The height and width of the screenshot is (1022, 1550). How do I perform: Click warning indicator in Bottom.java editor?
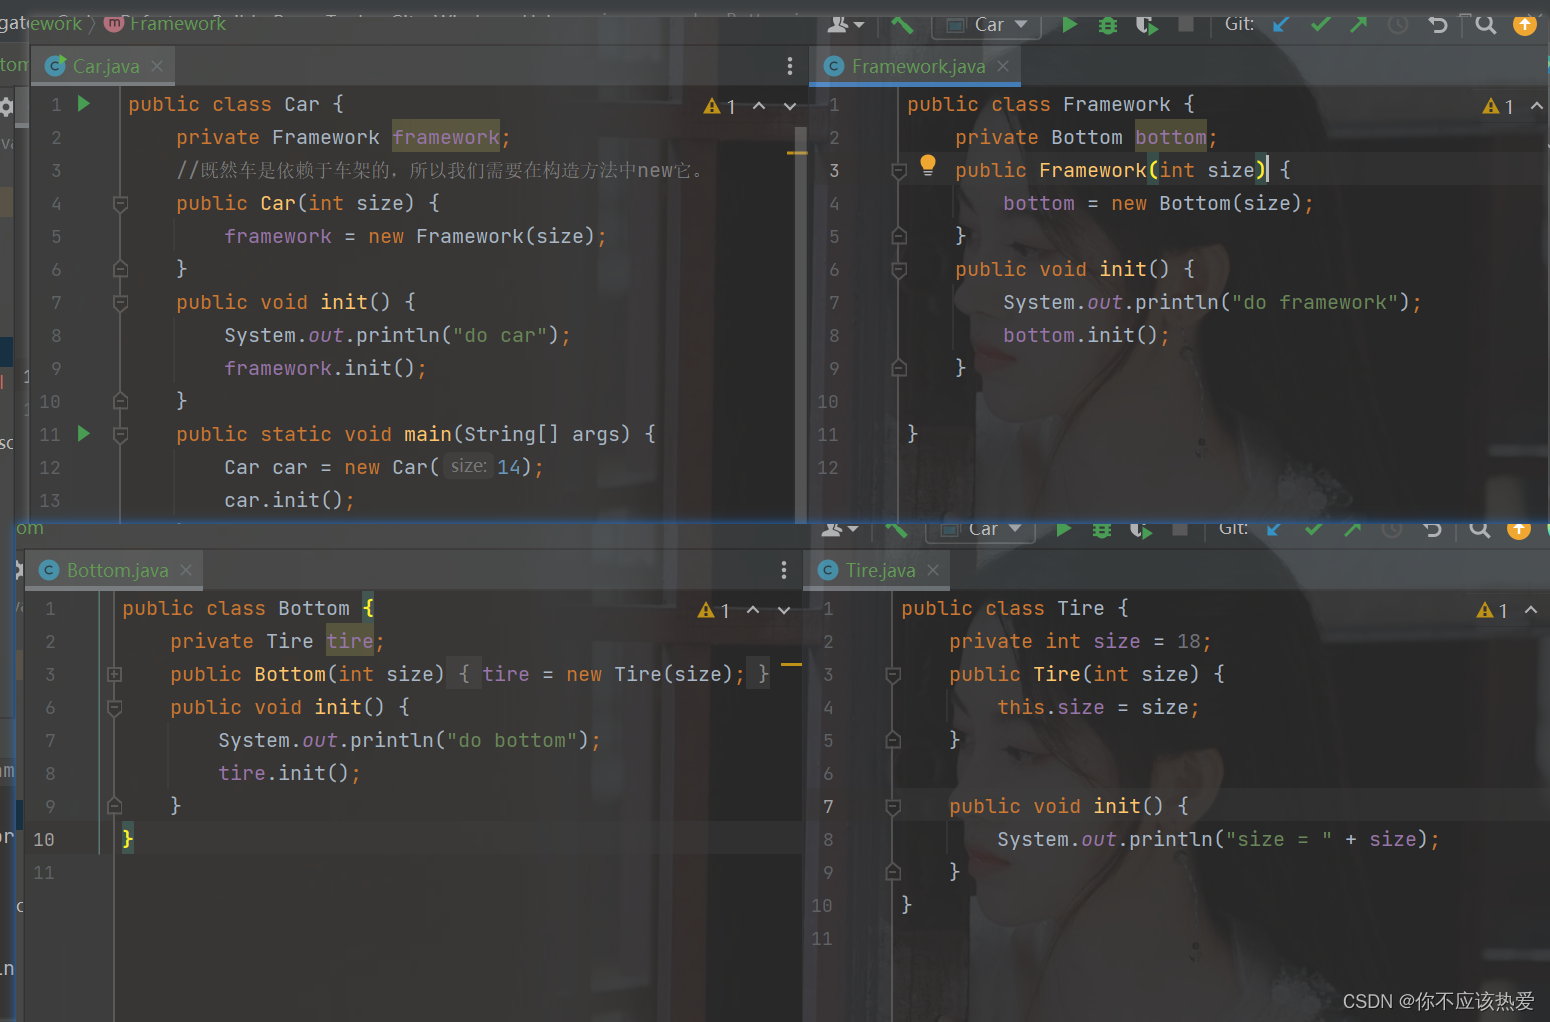tap(714, 610)
